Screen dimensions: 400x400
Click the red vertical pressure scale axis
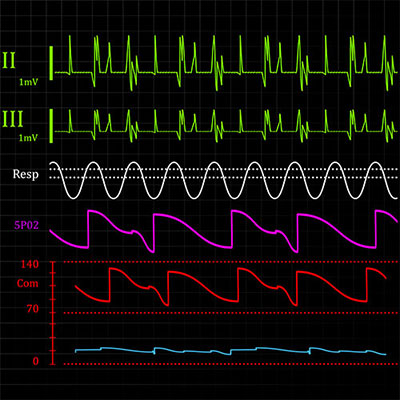[53, 313]
